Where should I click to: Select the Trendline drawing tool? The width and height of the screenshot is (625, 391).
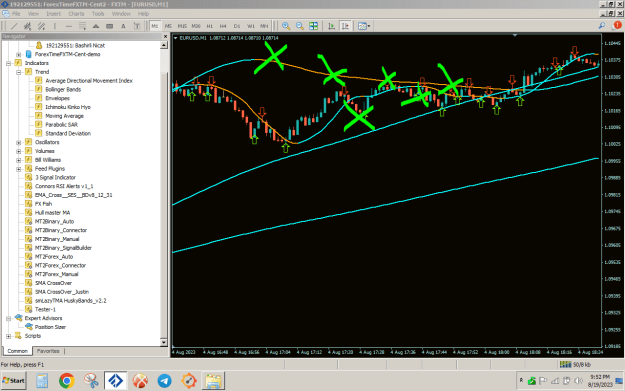pos(14,26)
